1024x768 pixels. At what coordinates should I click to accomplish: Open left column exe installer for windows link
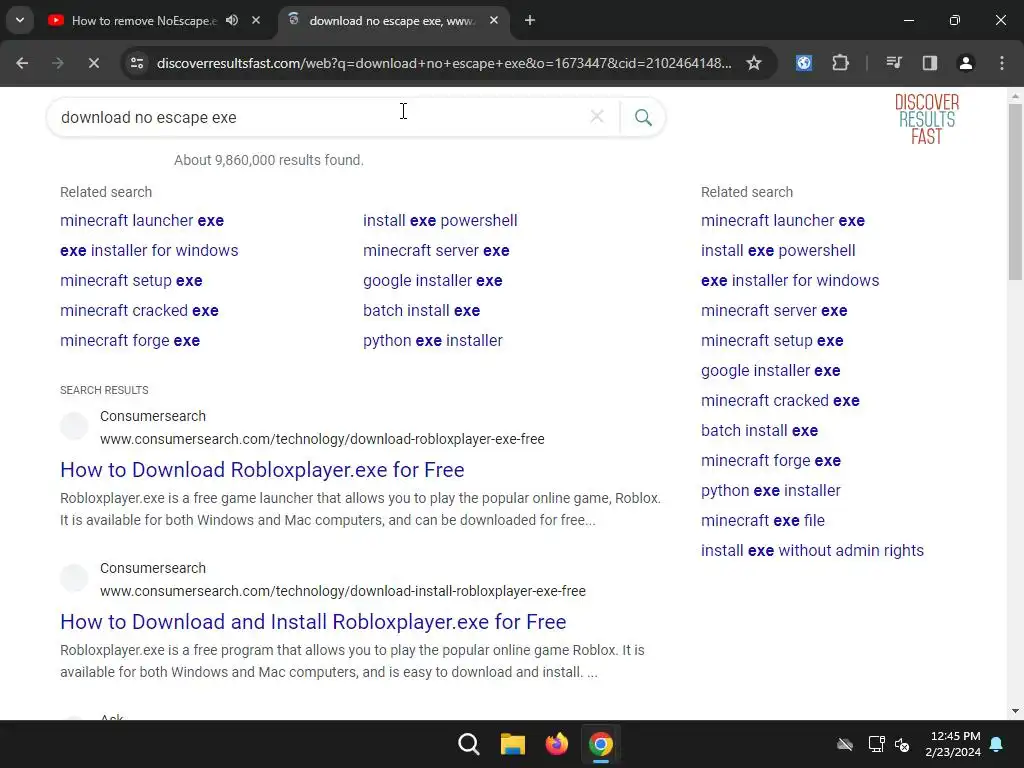pos(149,251)
